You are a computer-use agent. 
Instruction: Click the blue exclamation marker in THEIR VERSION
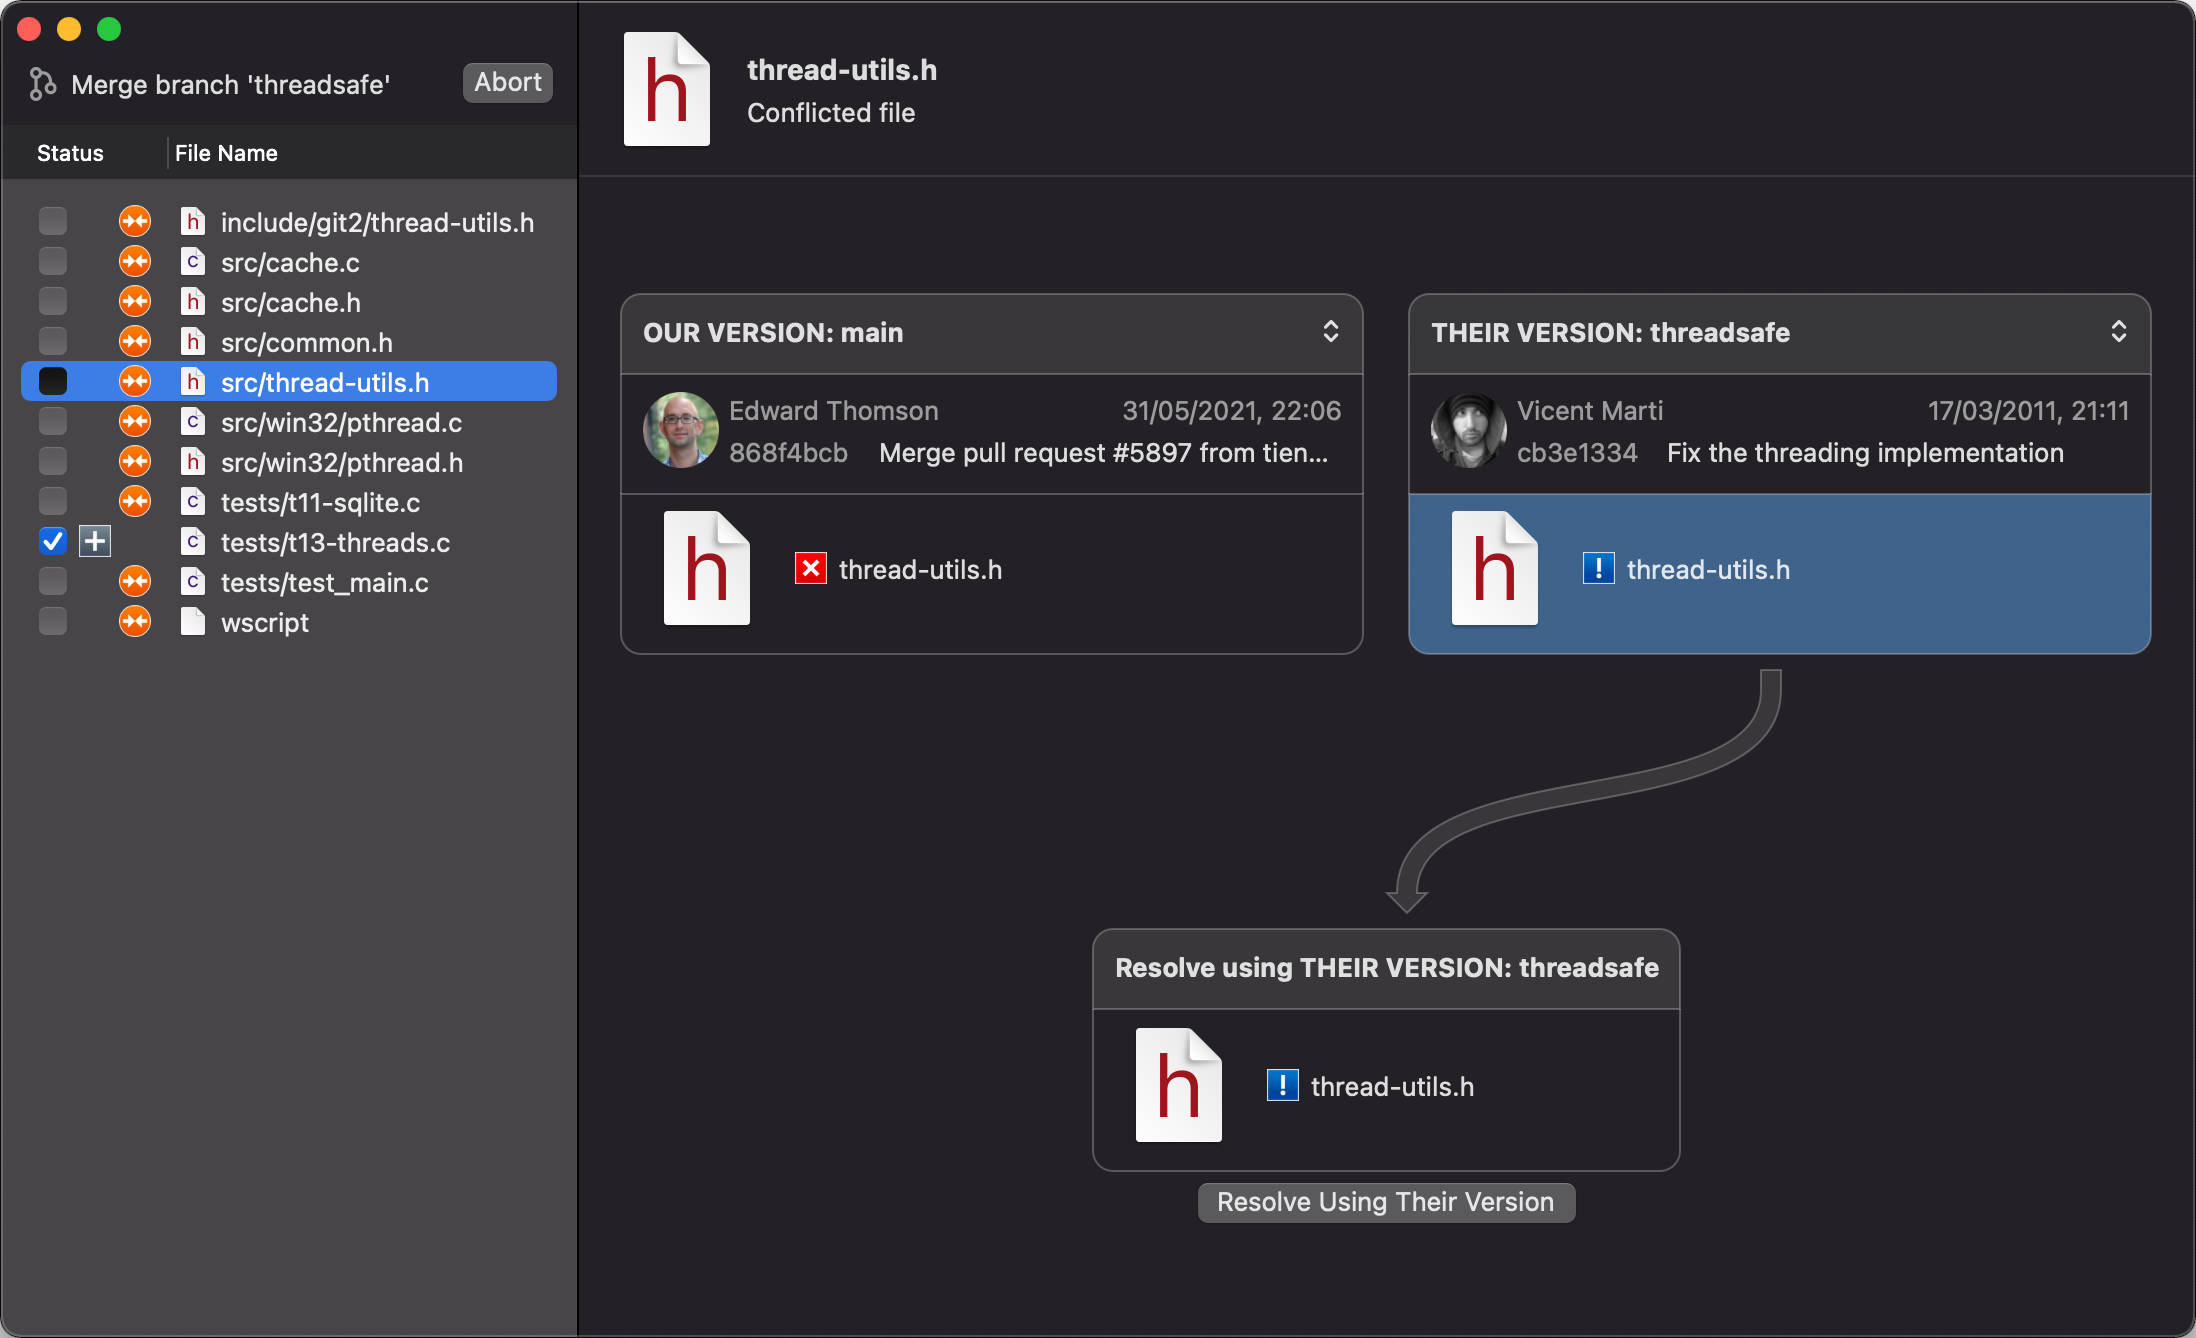pyautogui.click(x=1599, y=569)
